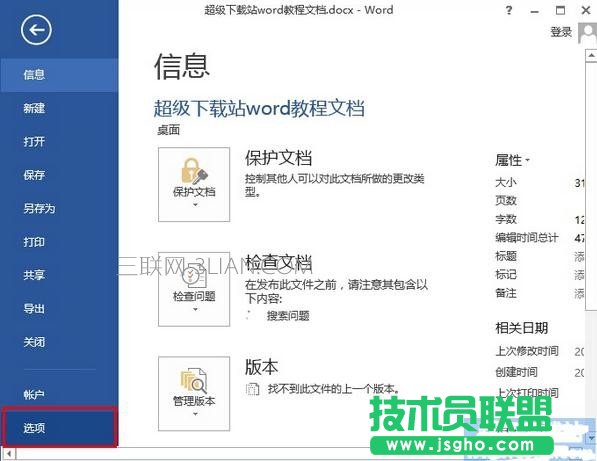Click document title 超级下载站word教程文档
The image size is (597, 461).
[x=259, y=108]
